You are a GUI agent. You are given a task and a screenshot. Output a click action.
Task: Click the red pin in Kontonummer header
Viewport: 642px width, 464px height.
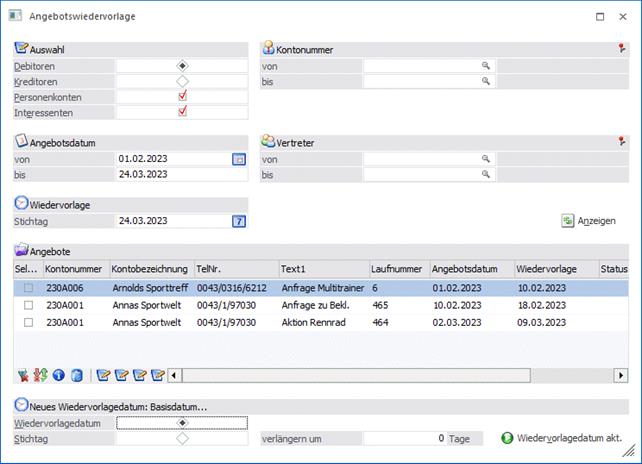click(x=621, y=48)
